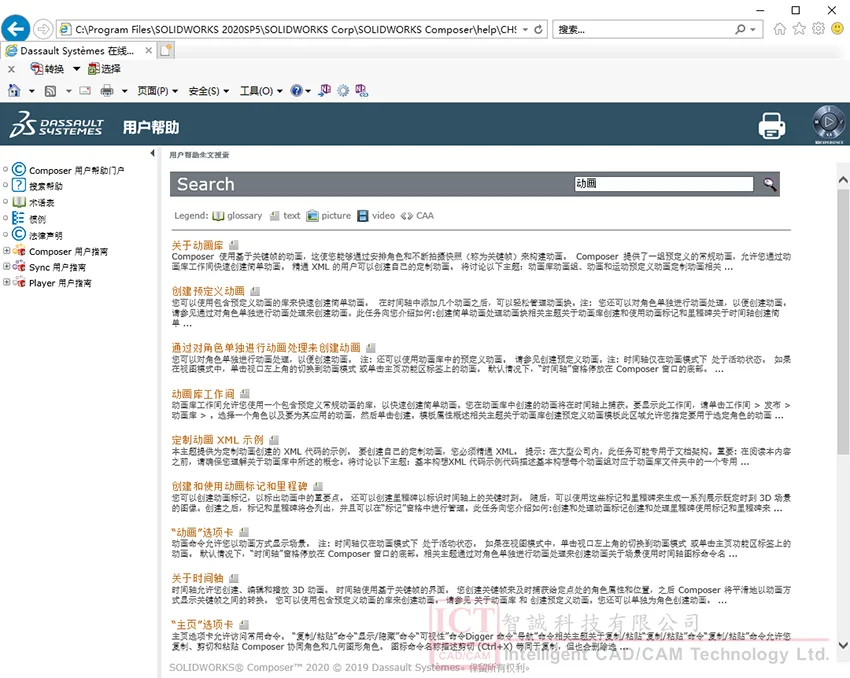Close the convert toolbar with its X
850x678 pixels.
point(11,69)
